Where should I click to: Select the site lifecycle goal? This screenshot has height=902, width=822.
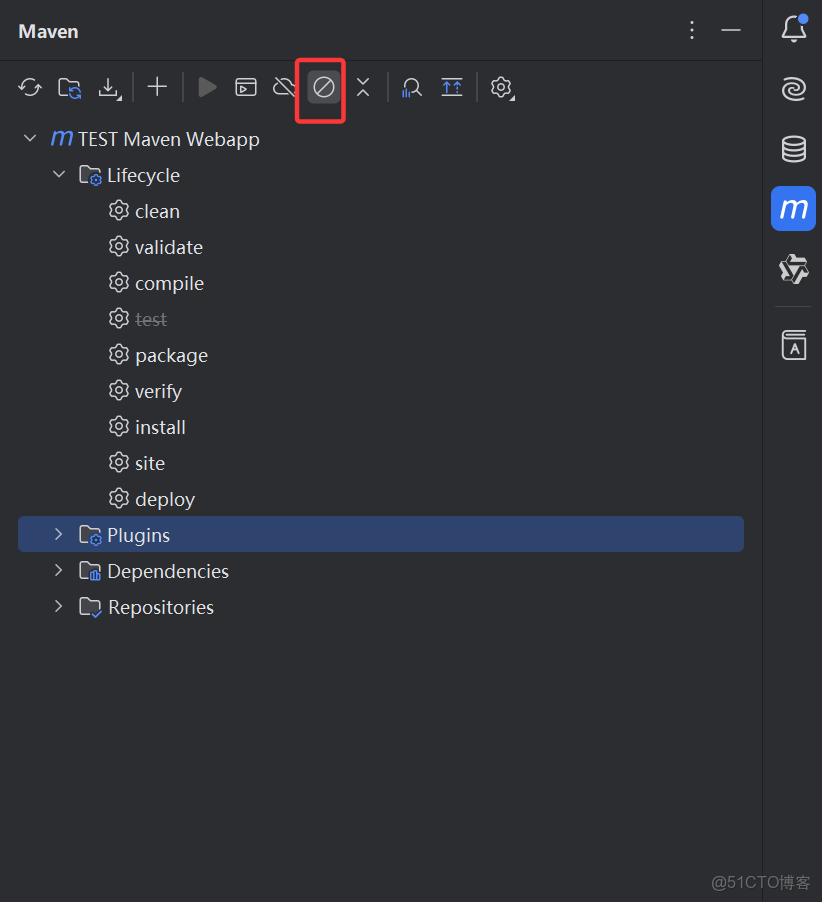pos(150,464)
